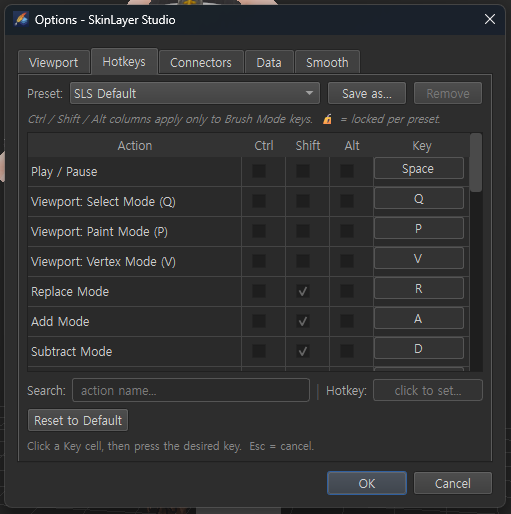The width and height of the screenshot is (511, 514).
Task: Click the Action column header
Action: click(135, 146)
